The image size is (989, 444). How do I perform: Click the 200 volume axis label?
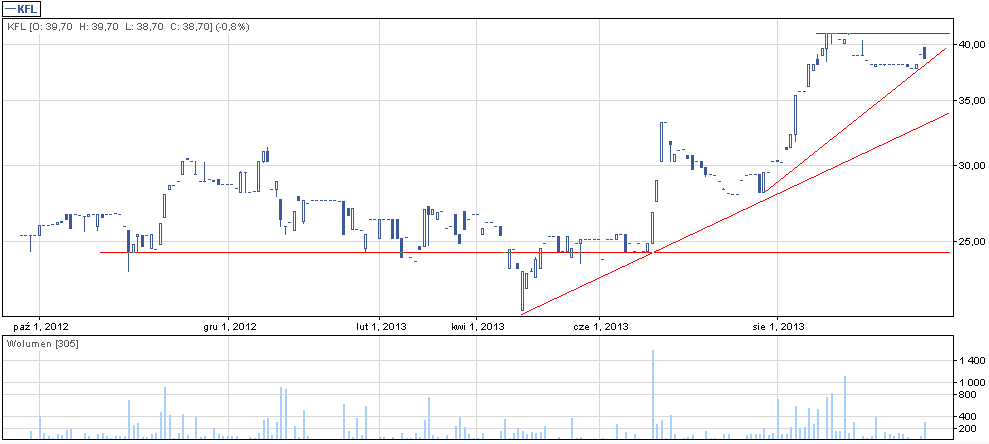coord(968,429)
